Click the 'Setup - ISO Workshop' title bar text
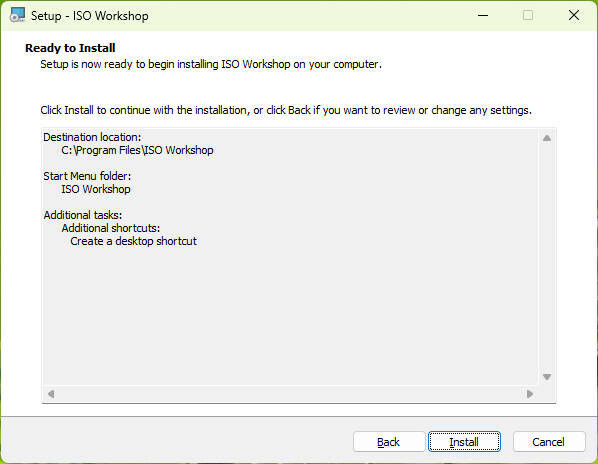 coord(90,16)
